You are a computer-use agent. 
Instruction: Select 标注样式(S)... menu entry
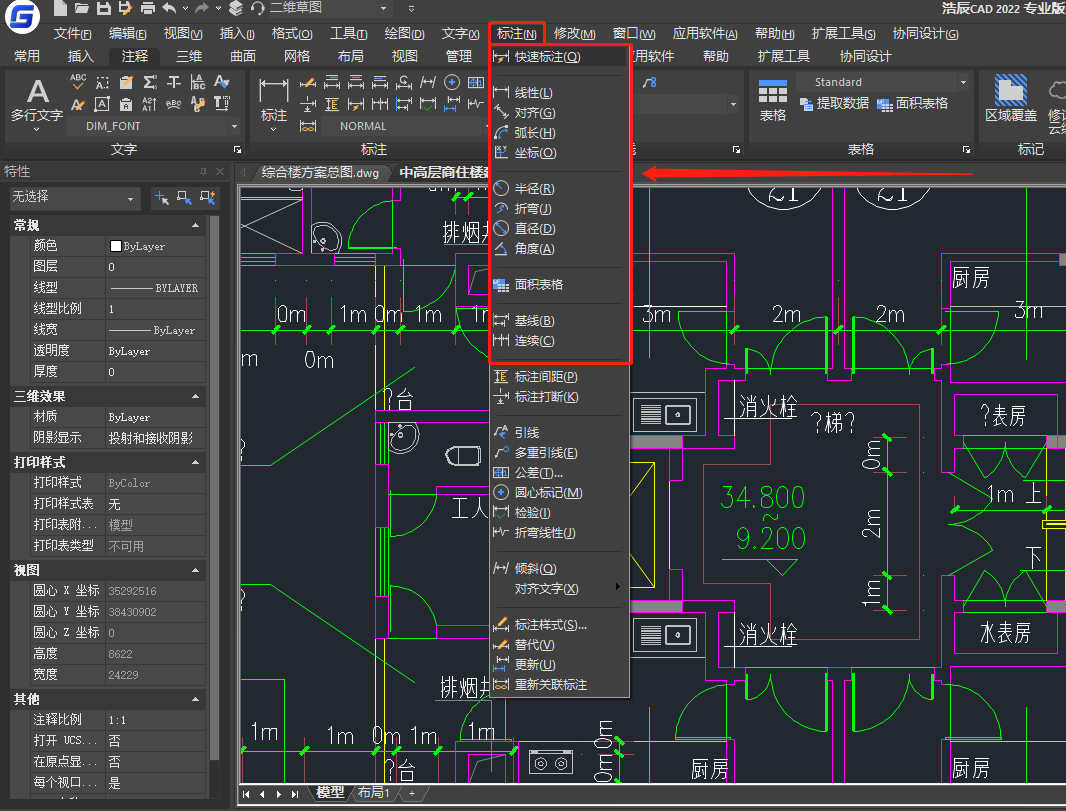pos(550,625)
